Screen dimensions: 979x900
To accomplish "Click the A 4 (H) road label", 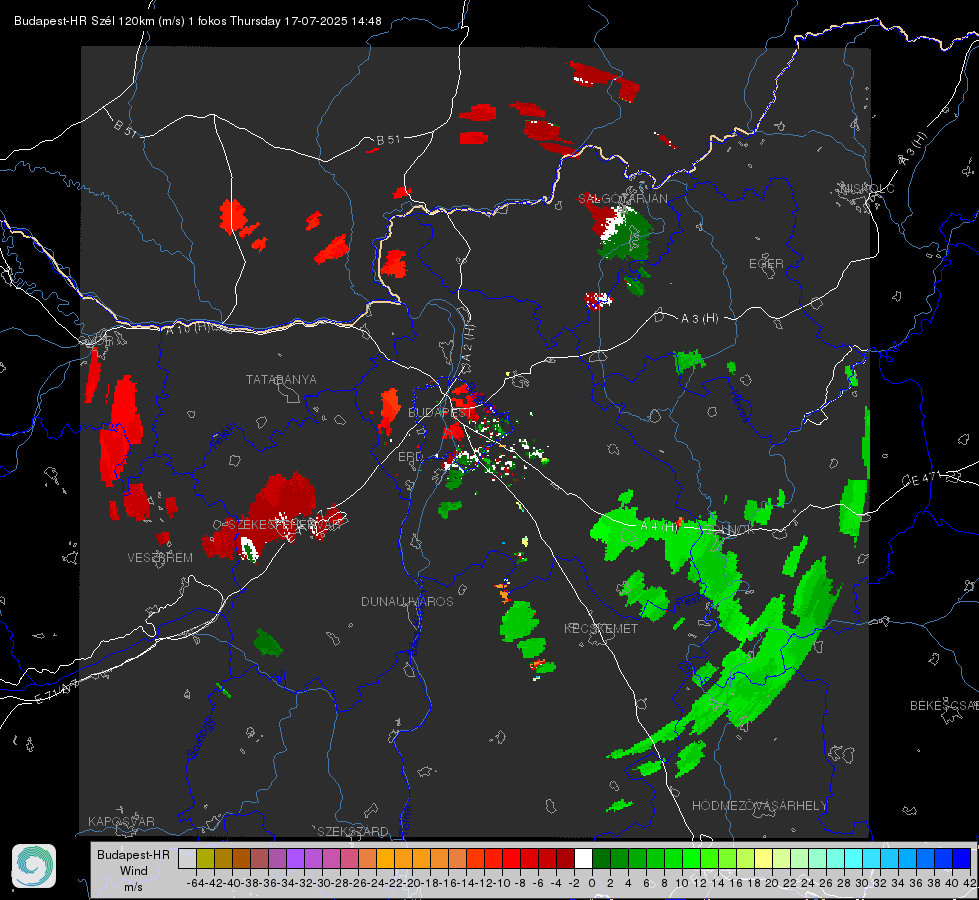I will coord(659,527).
